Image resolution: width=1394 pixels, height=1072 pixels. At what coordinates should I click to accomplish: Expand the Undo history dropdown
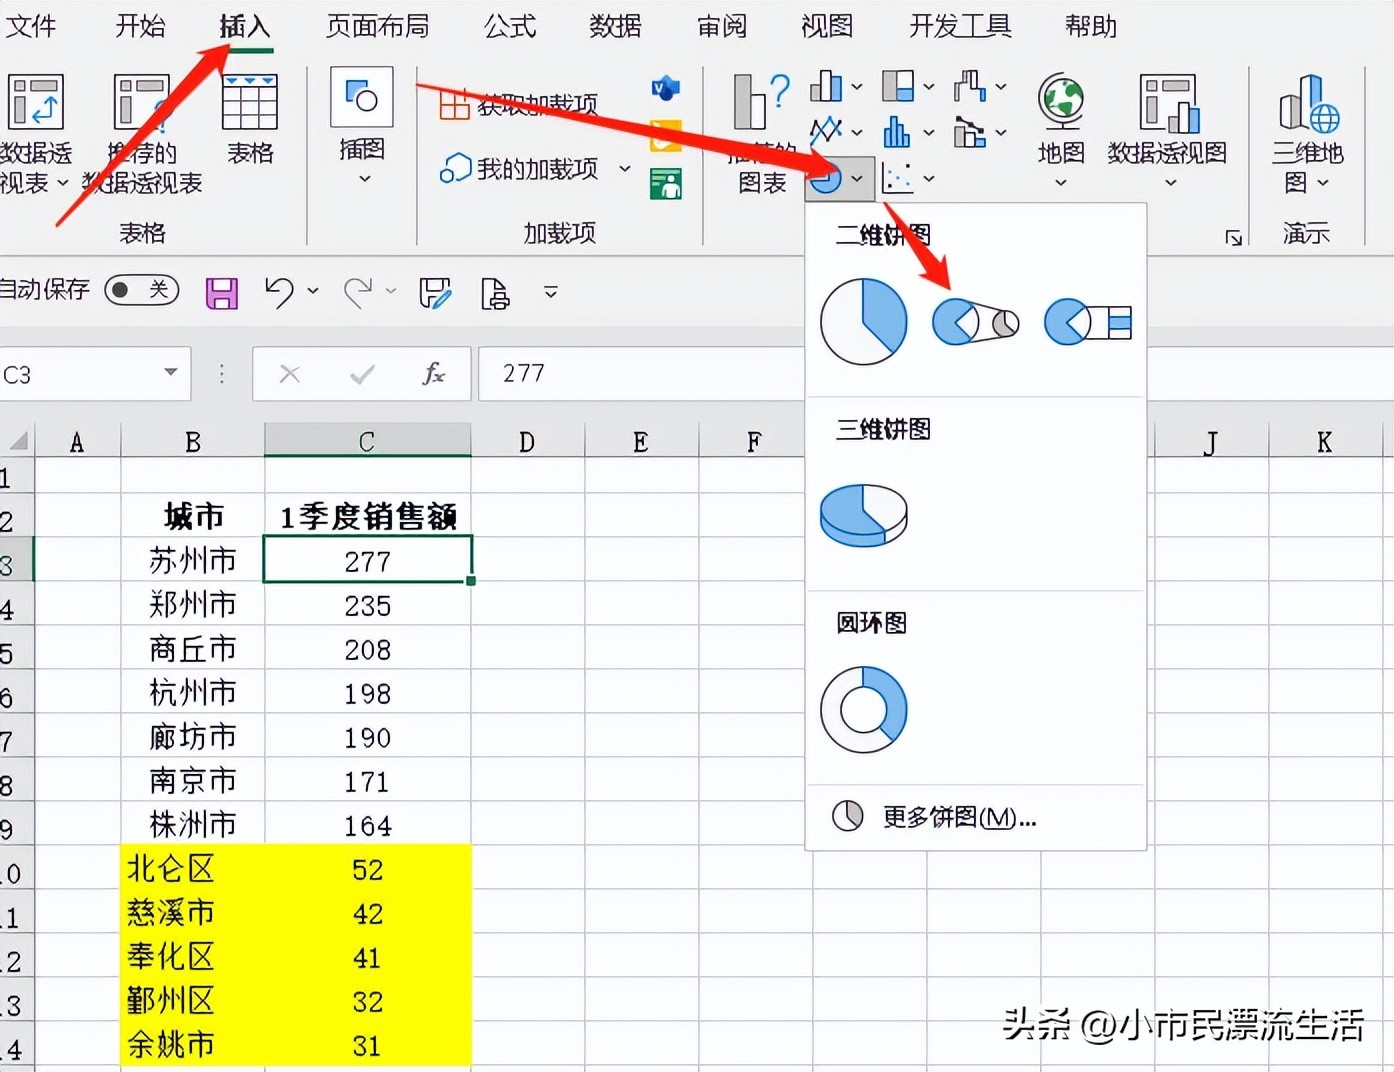313,291
